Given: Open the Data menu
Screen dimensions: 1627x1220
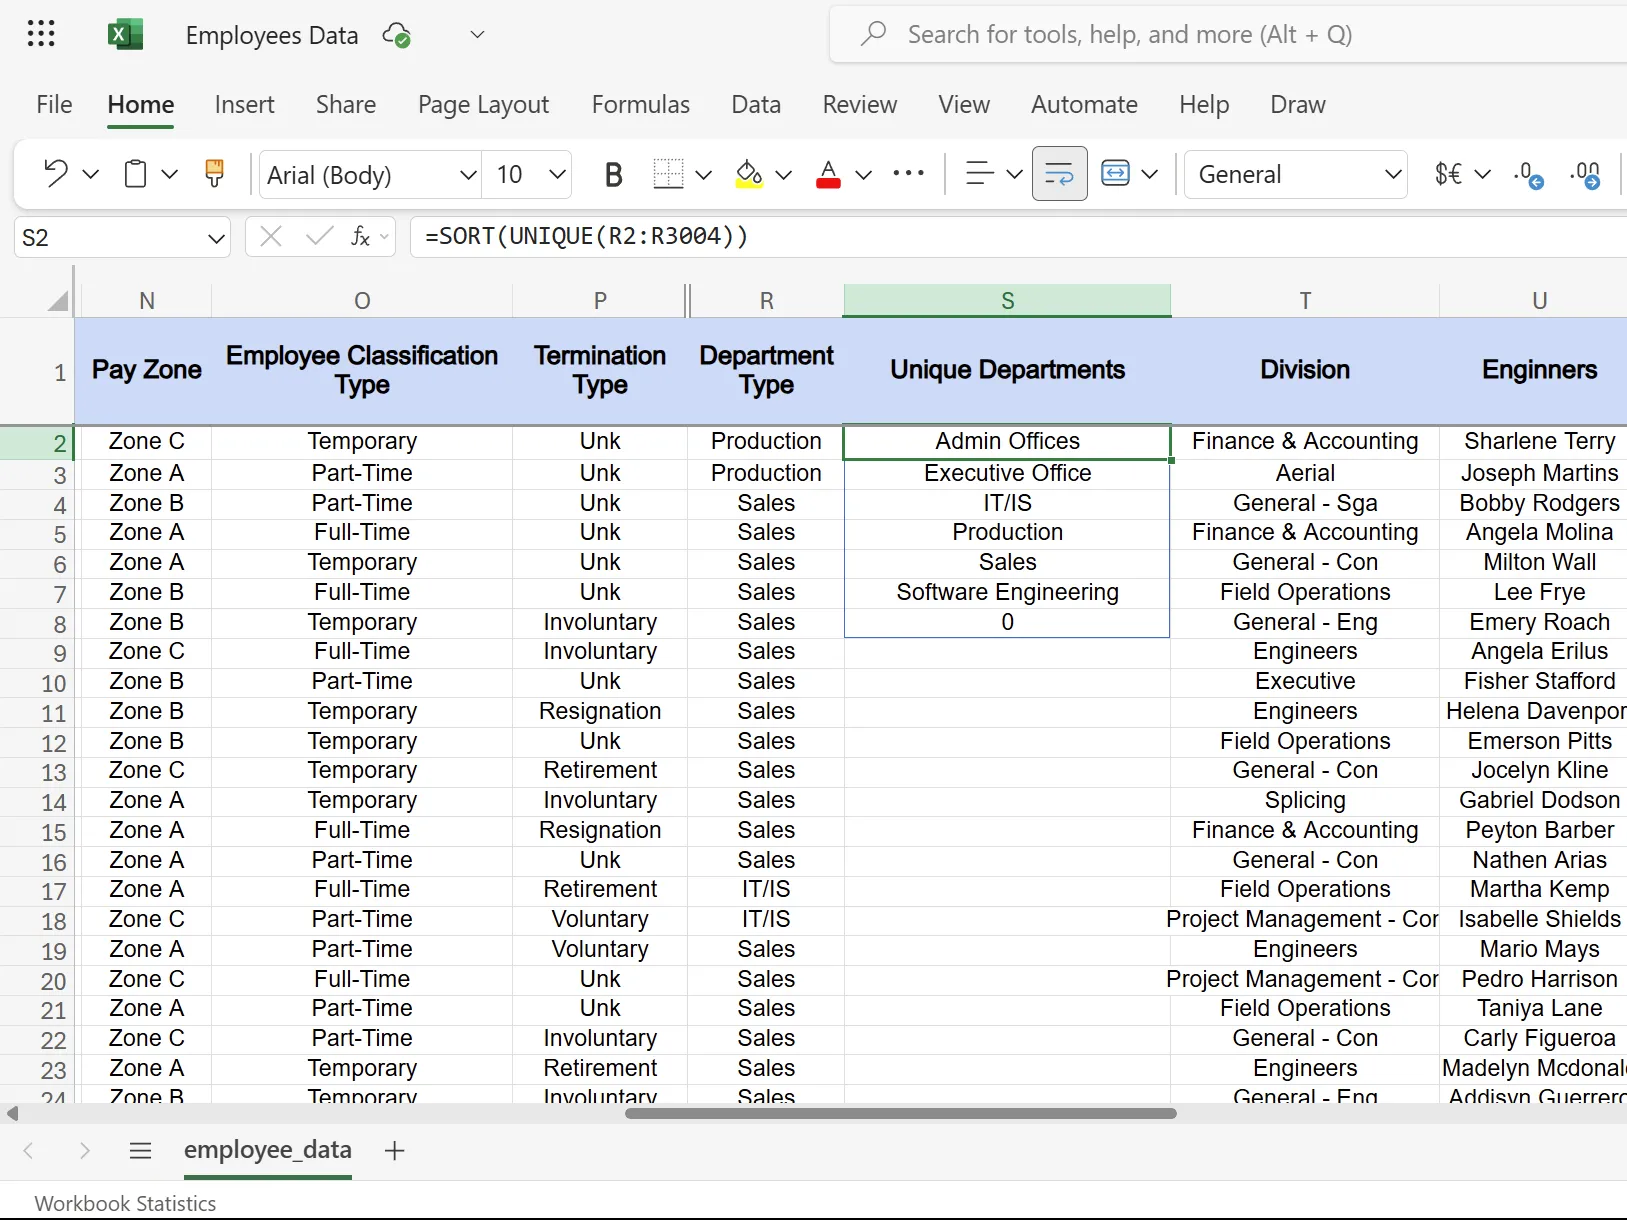Looking at the screenshot, I should click(x=756, y=104).
